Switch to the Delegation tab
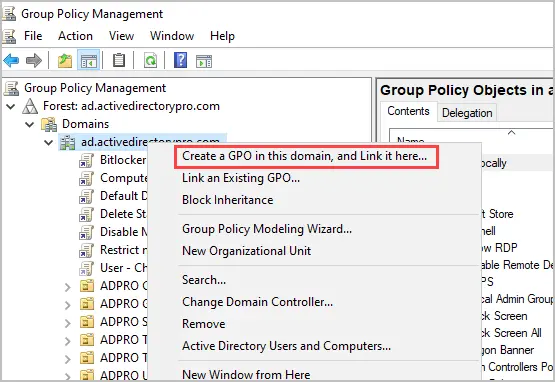Viewport: 555px width, 382px height. [x=467, y=113]
